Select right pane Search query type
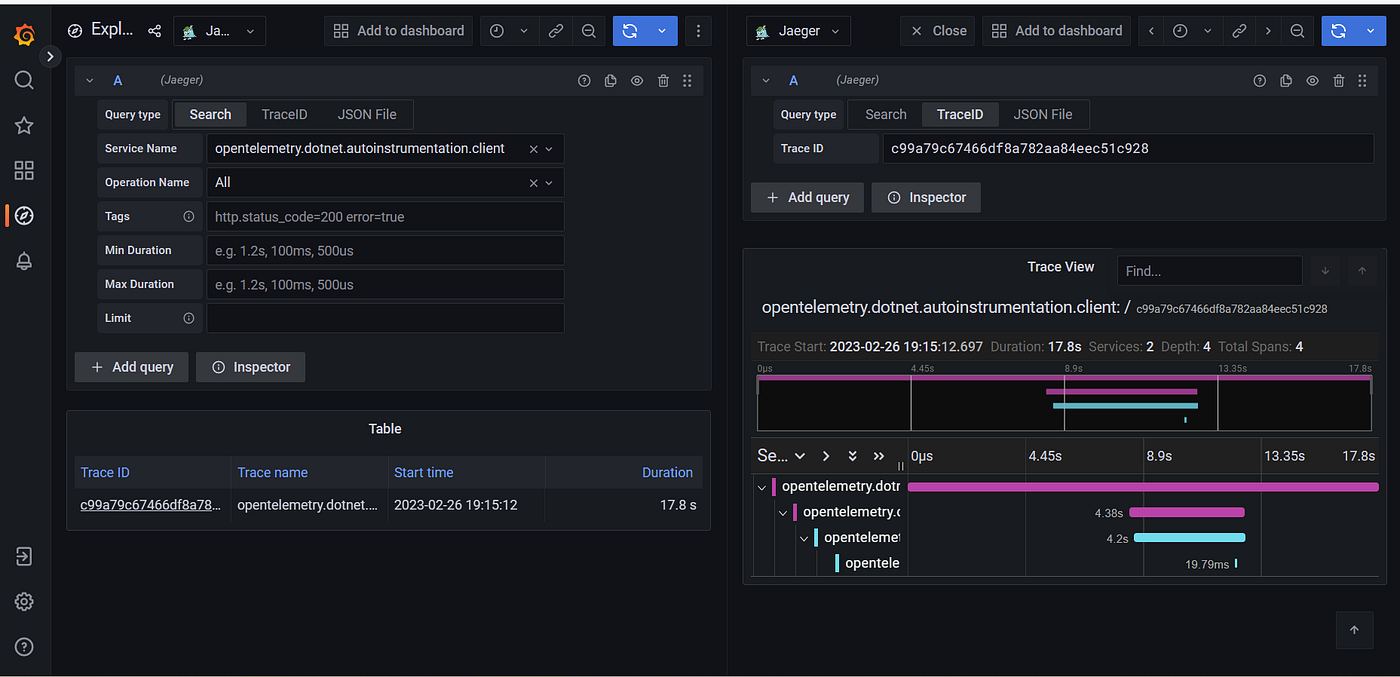 886,114
